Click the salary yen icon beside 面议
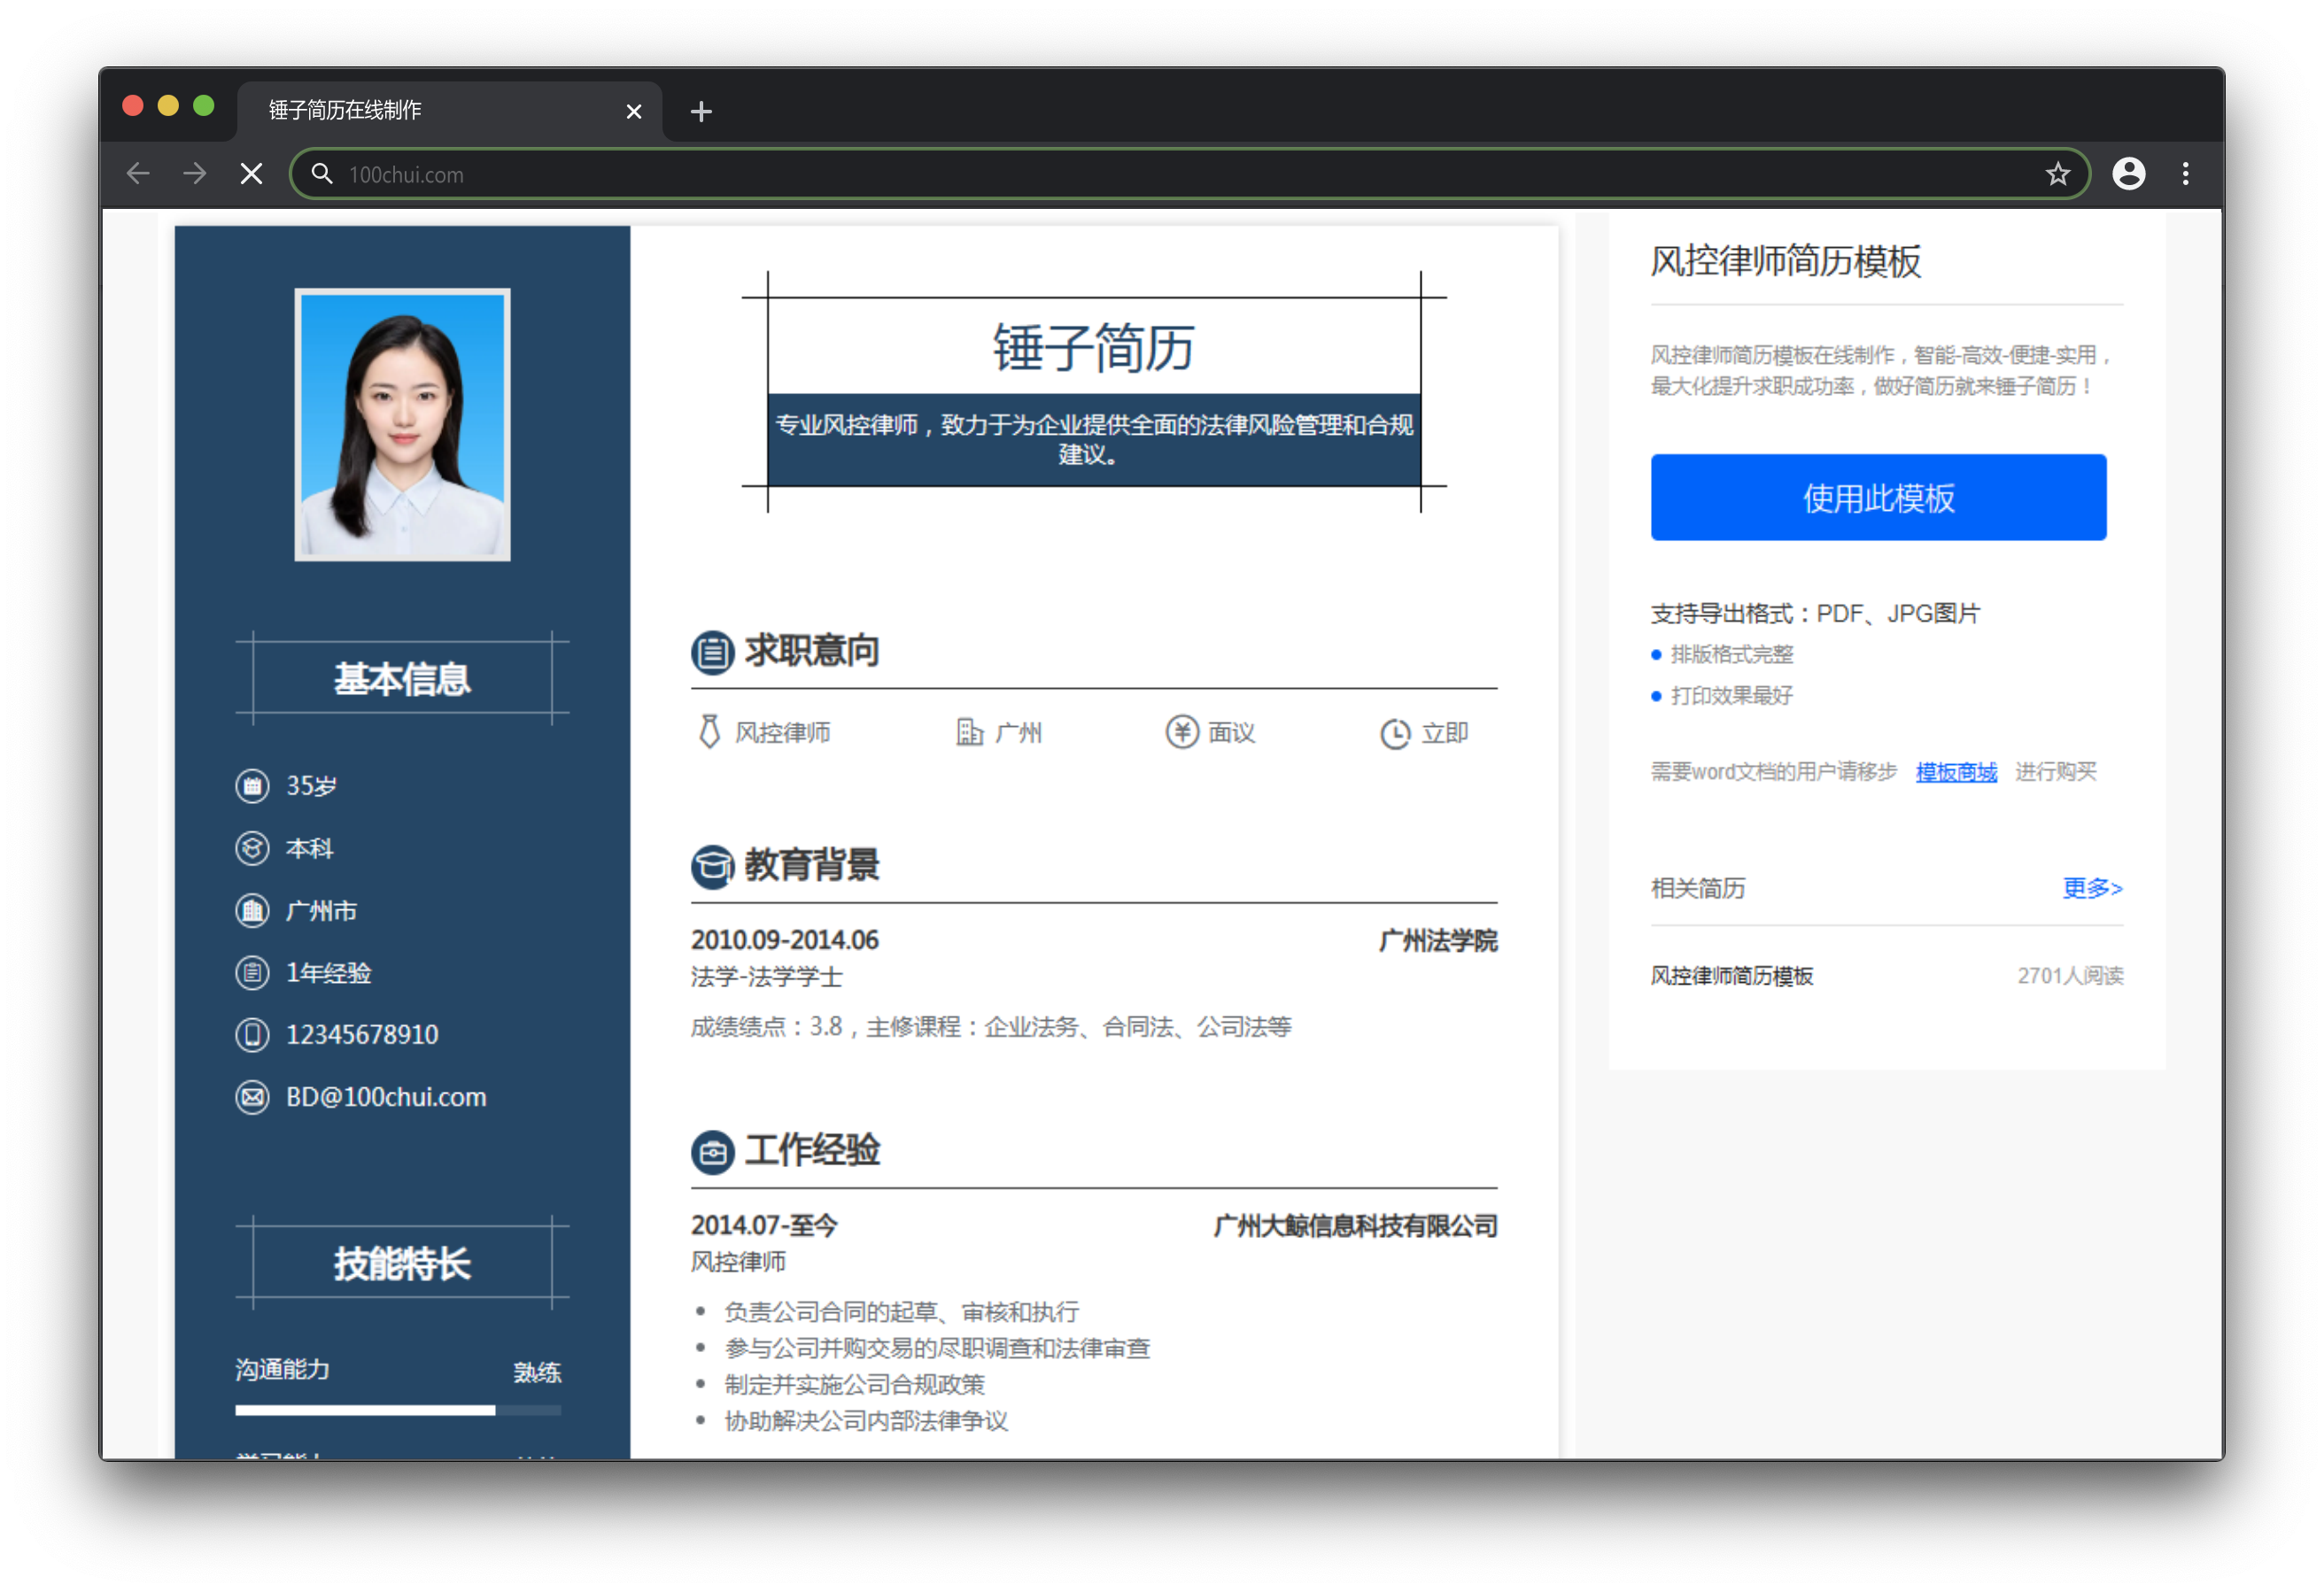2324x1592 pixels. click(x=1181, y=732)
